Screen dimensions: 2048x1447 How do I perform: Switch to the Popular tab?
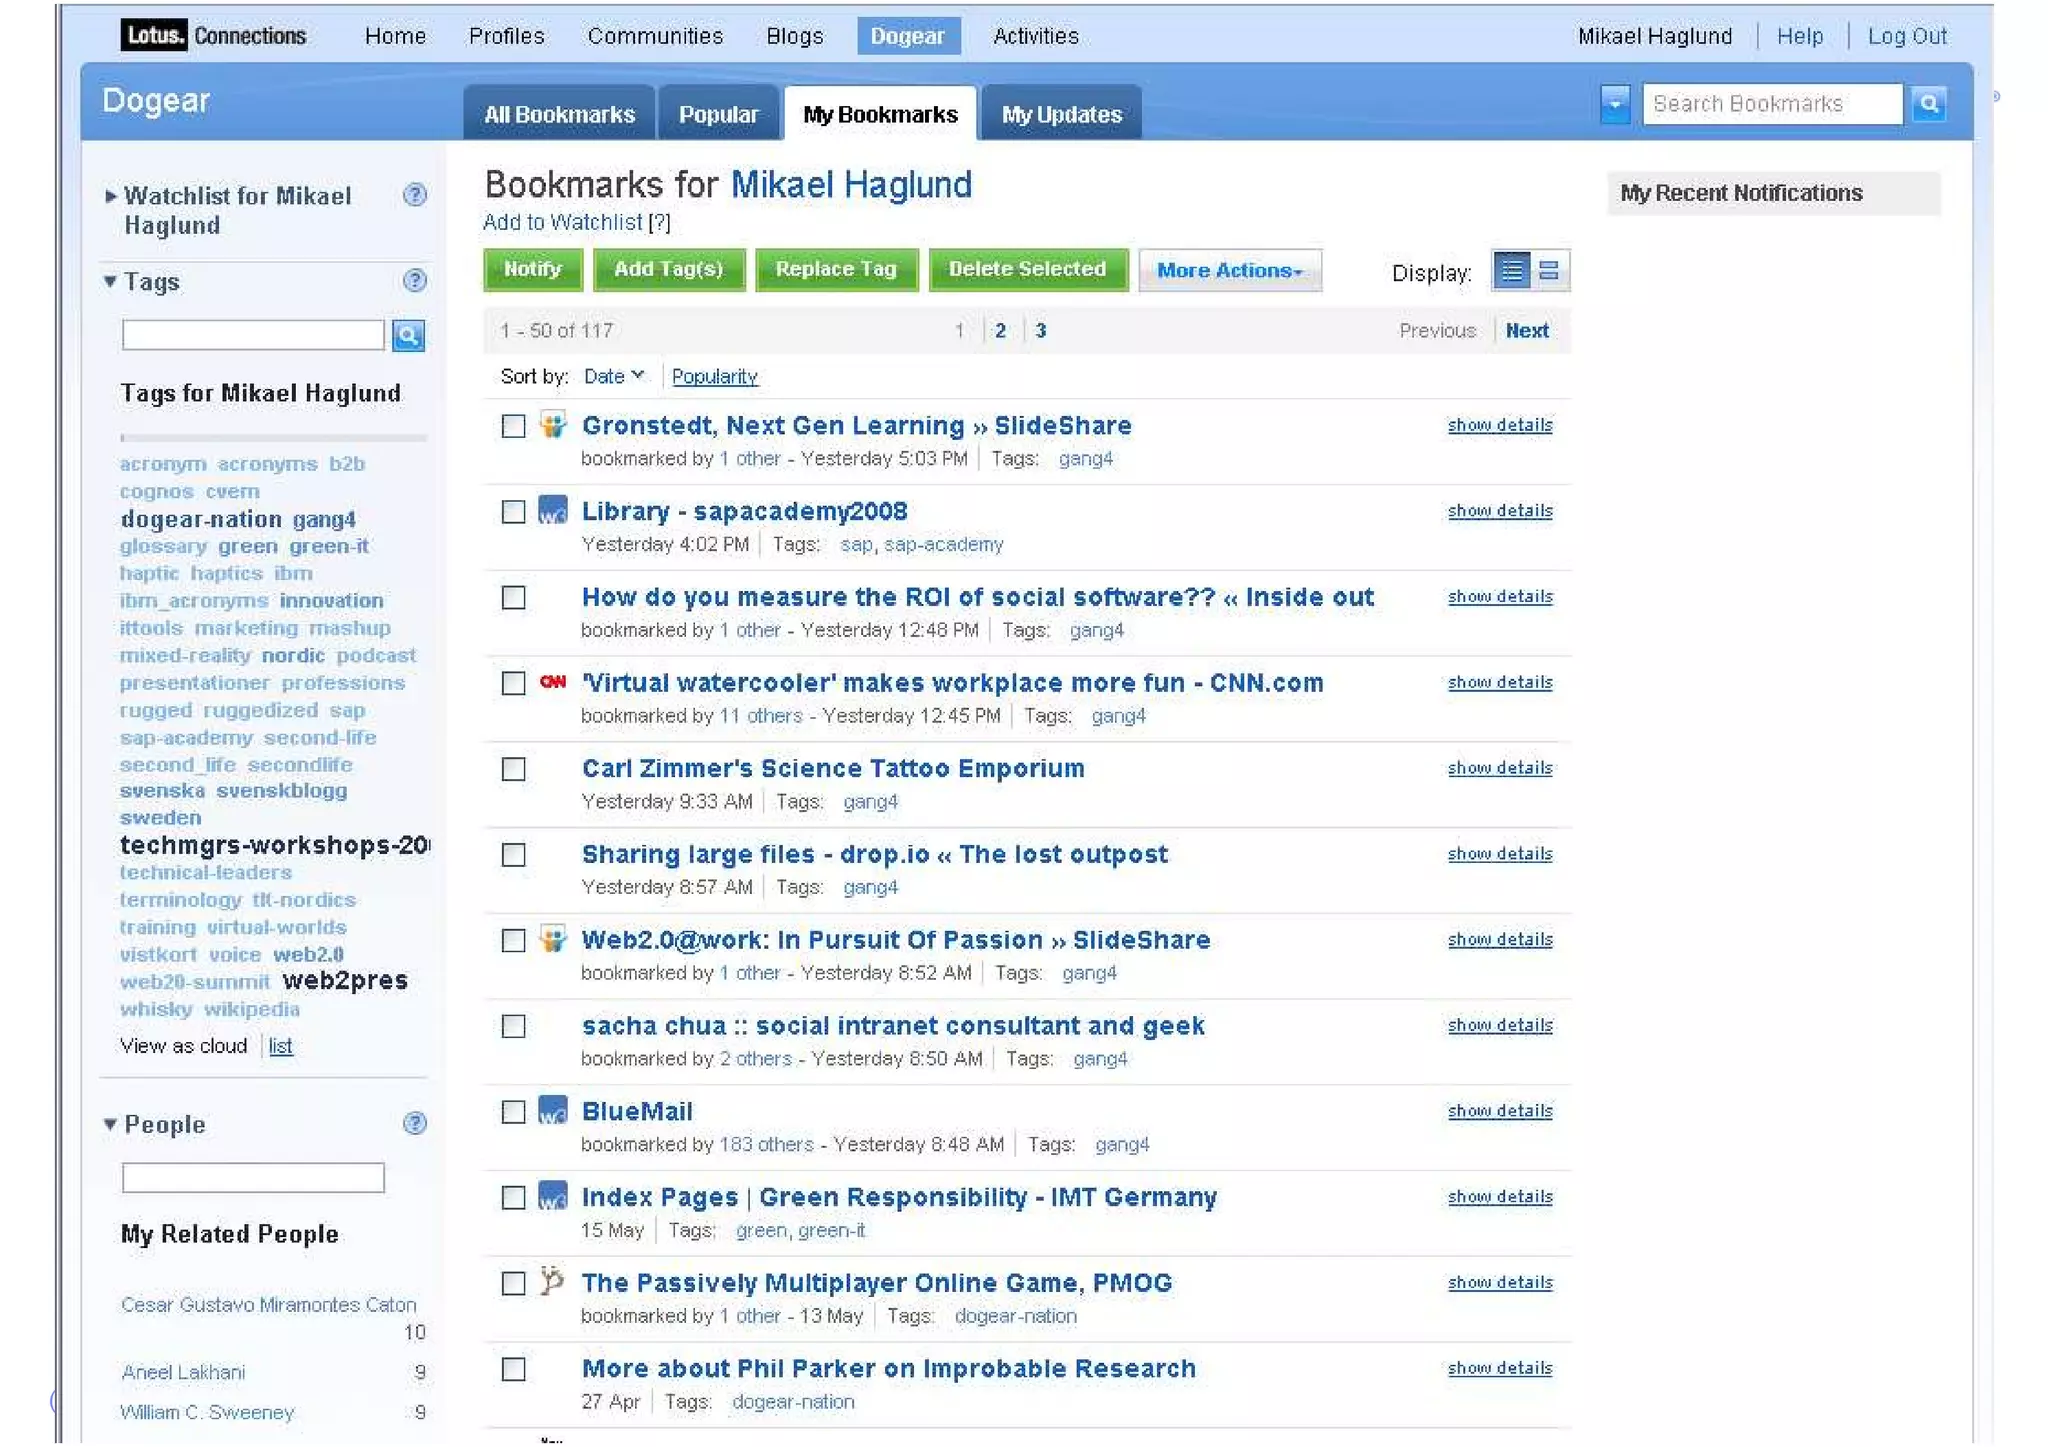coord(718,114)
